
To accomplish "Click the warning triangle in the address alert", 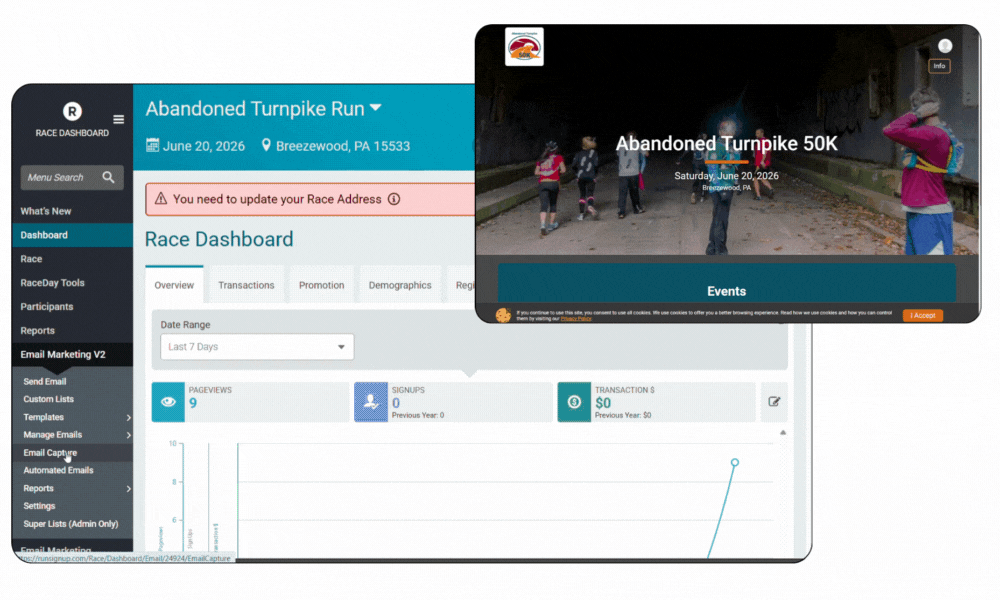I will coord(161,199).
